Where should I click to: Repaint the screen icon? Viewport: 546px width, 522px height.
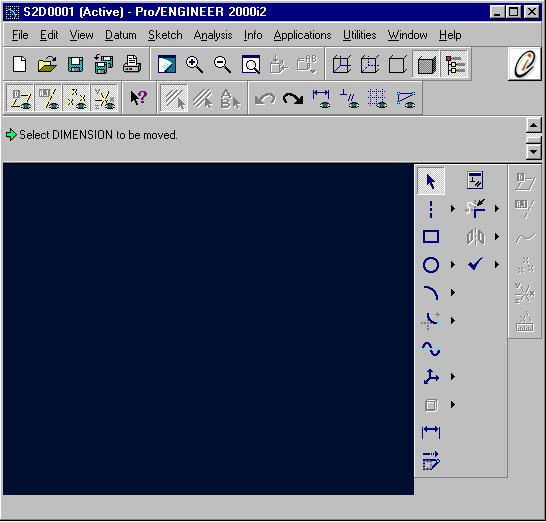166,64
